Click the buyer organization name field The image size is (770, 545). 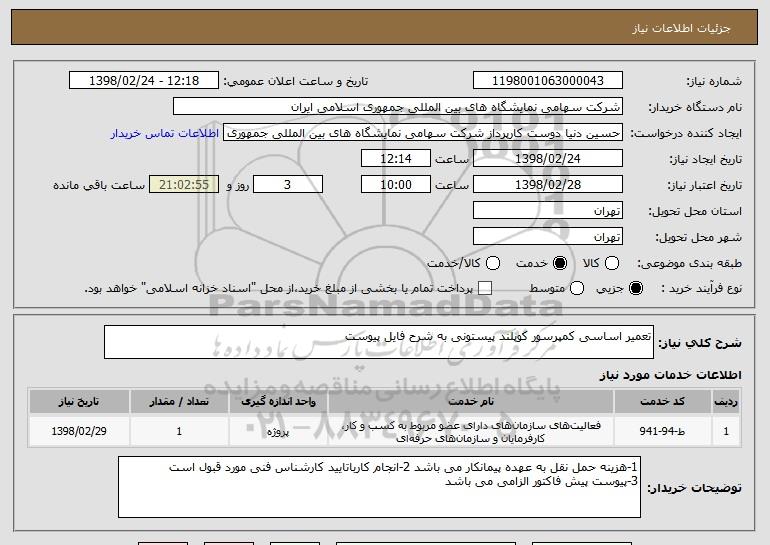tap(398, 107)
